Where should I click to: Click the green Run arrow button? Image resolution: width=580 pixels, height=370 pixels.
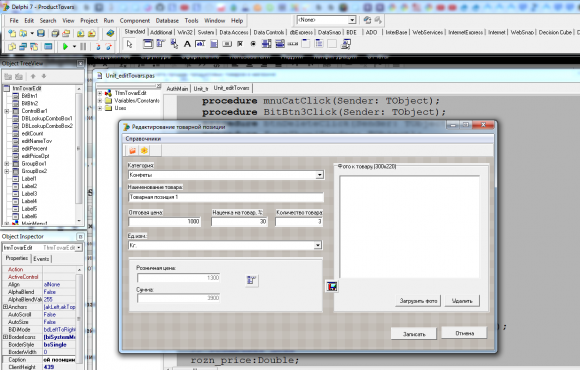[x=65, y=46]
